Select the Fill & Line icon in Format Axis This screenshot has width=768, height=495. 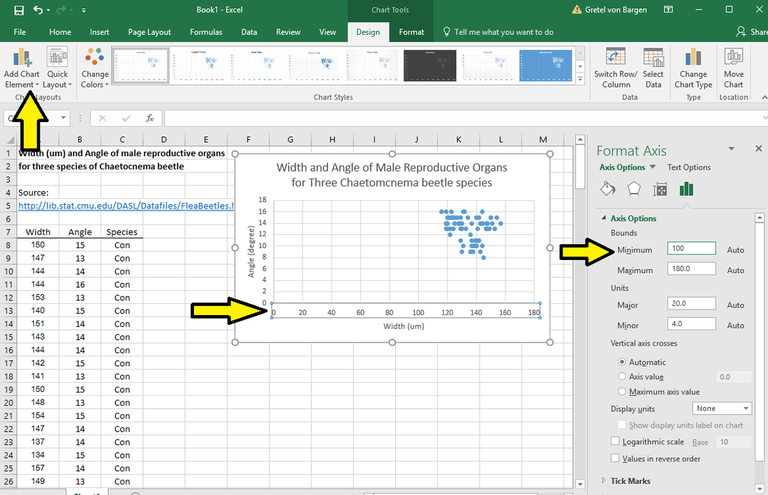tap(608, 189)
